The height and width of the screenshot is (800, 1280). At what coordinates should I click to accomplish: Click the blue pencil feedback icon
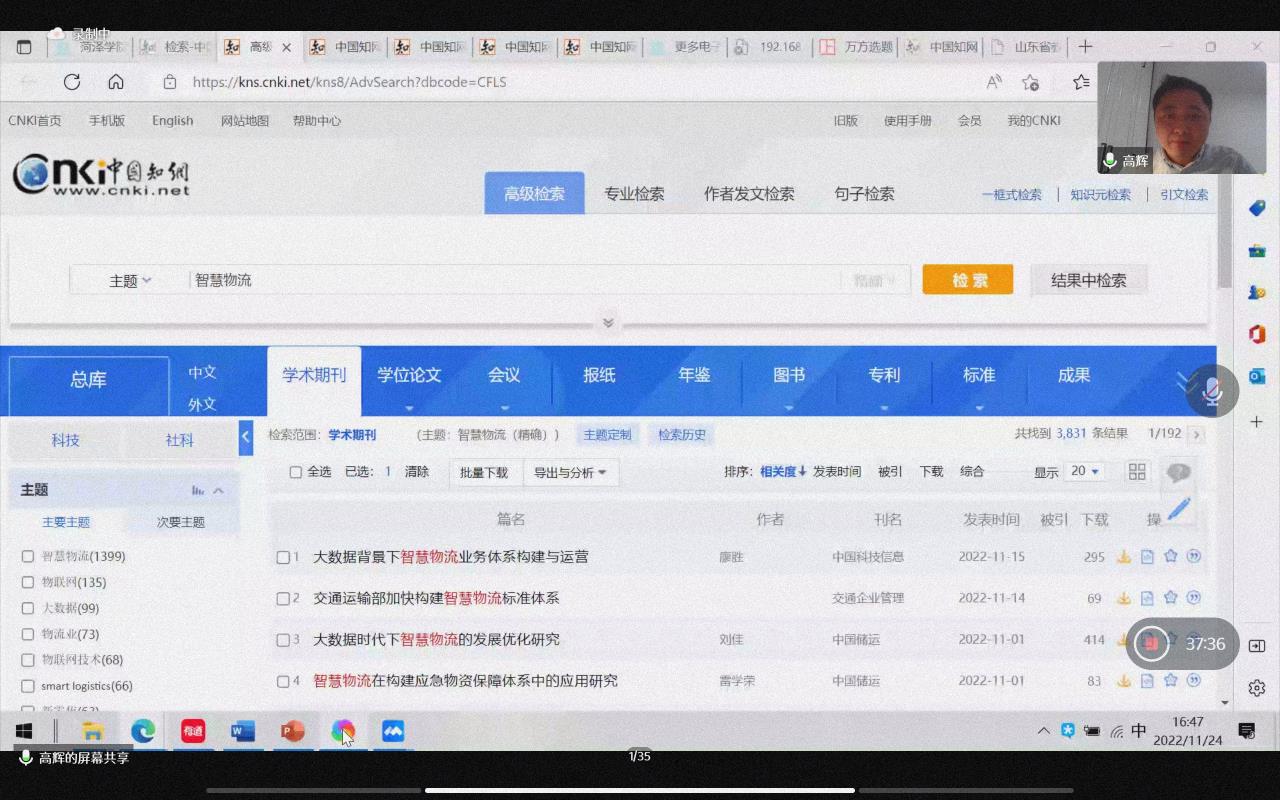tap(1179, 508)
